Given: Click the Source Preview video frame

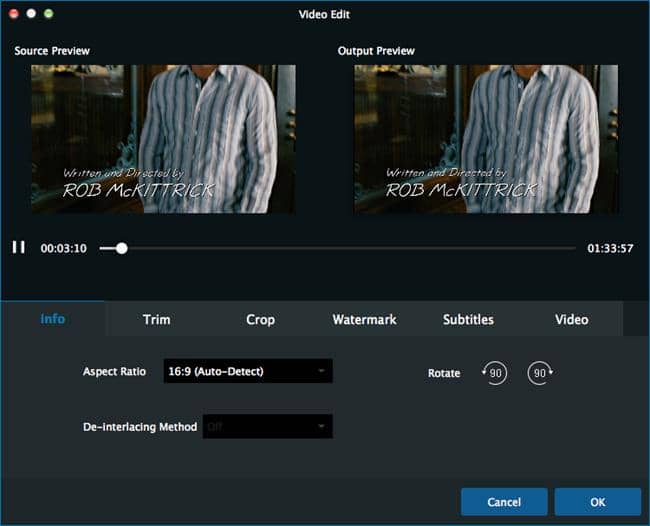Looking at the screenshot, I should [x=163, y=139].
